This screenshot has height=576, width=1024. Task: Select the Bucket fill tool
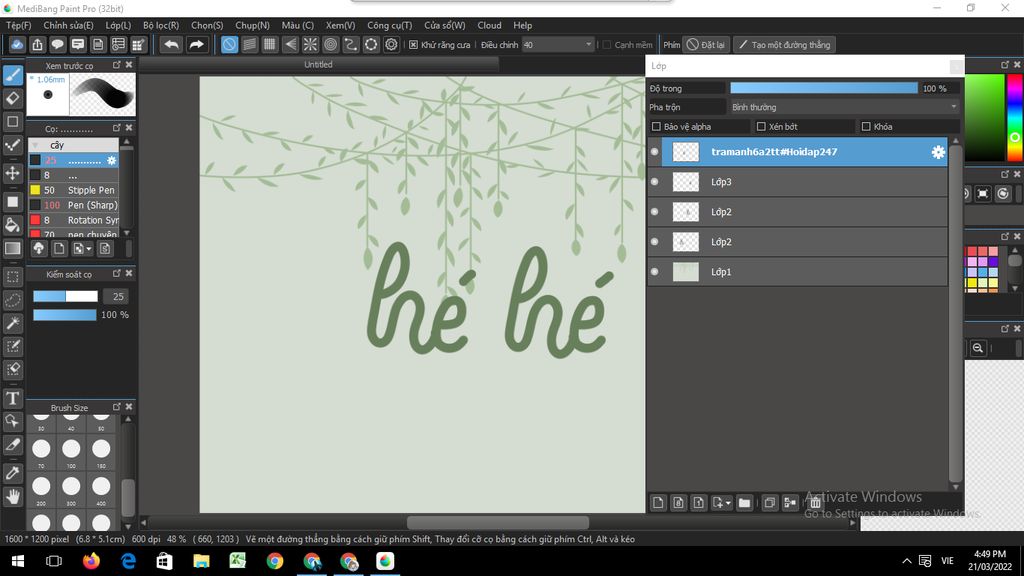pos(13,225)
